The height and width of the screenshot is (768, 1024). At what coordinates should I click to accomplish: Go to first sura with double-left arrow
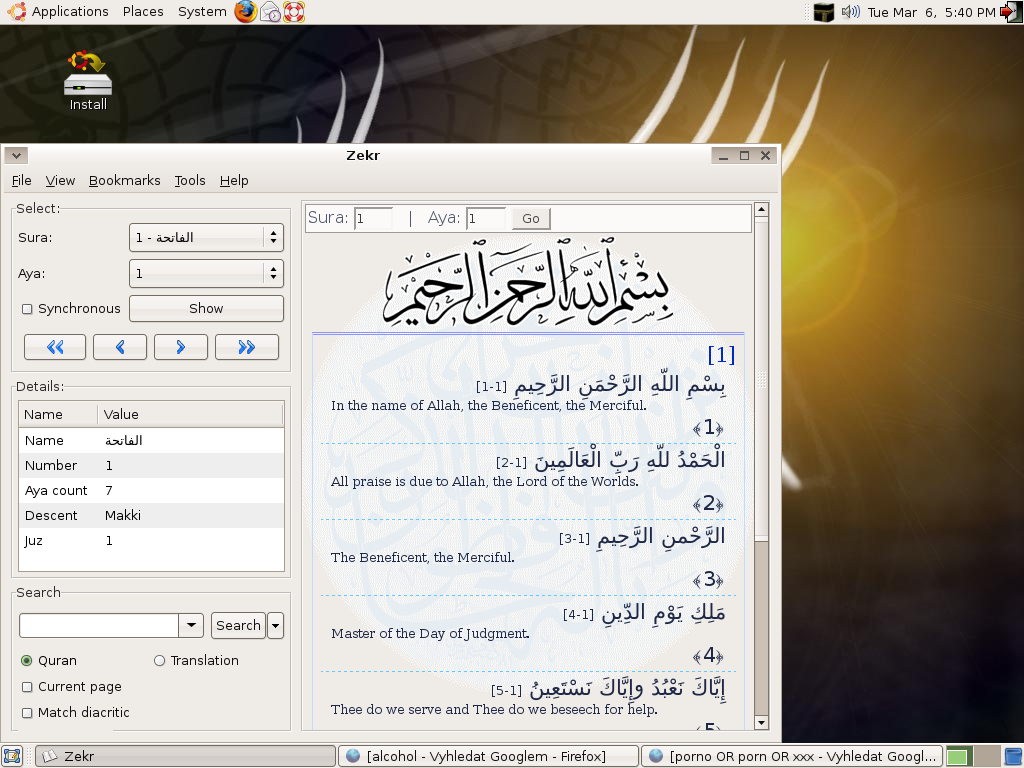click(x=55, y=347)
